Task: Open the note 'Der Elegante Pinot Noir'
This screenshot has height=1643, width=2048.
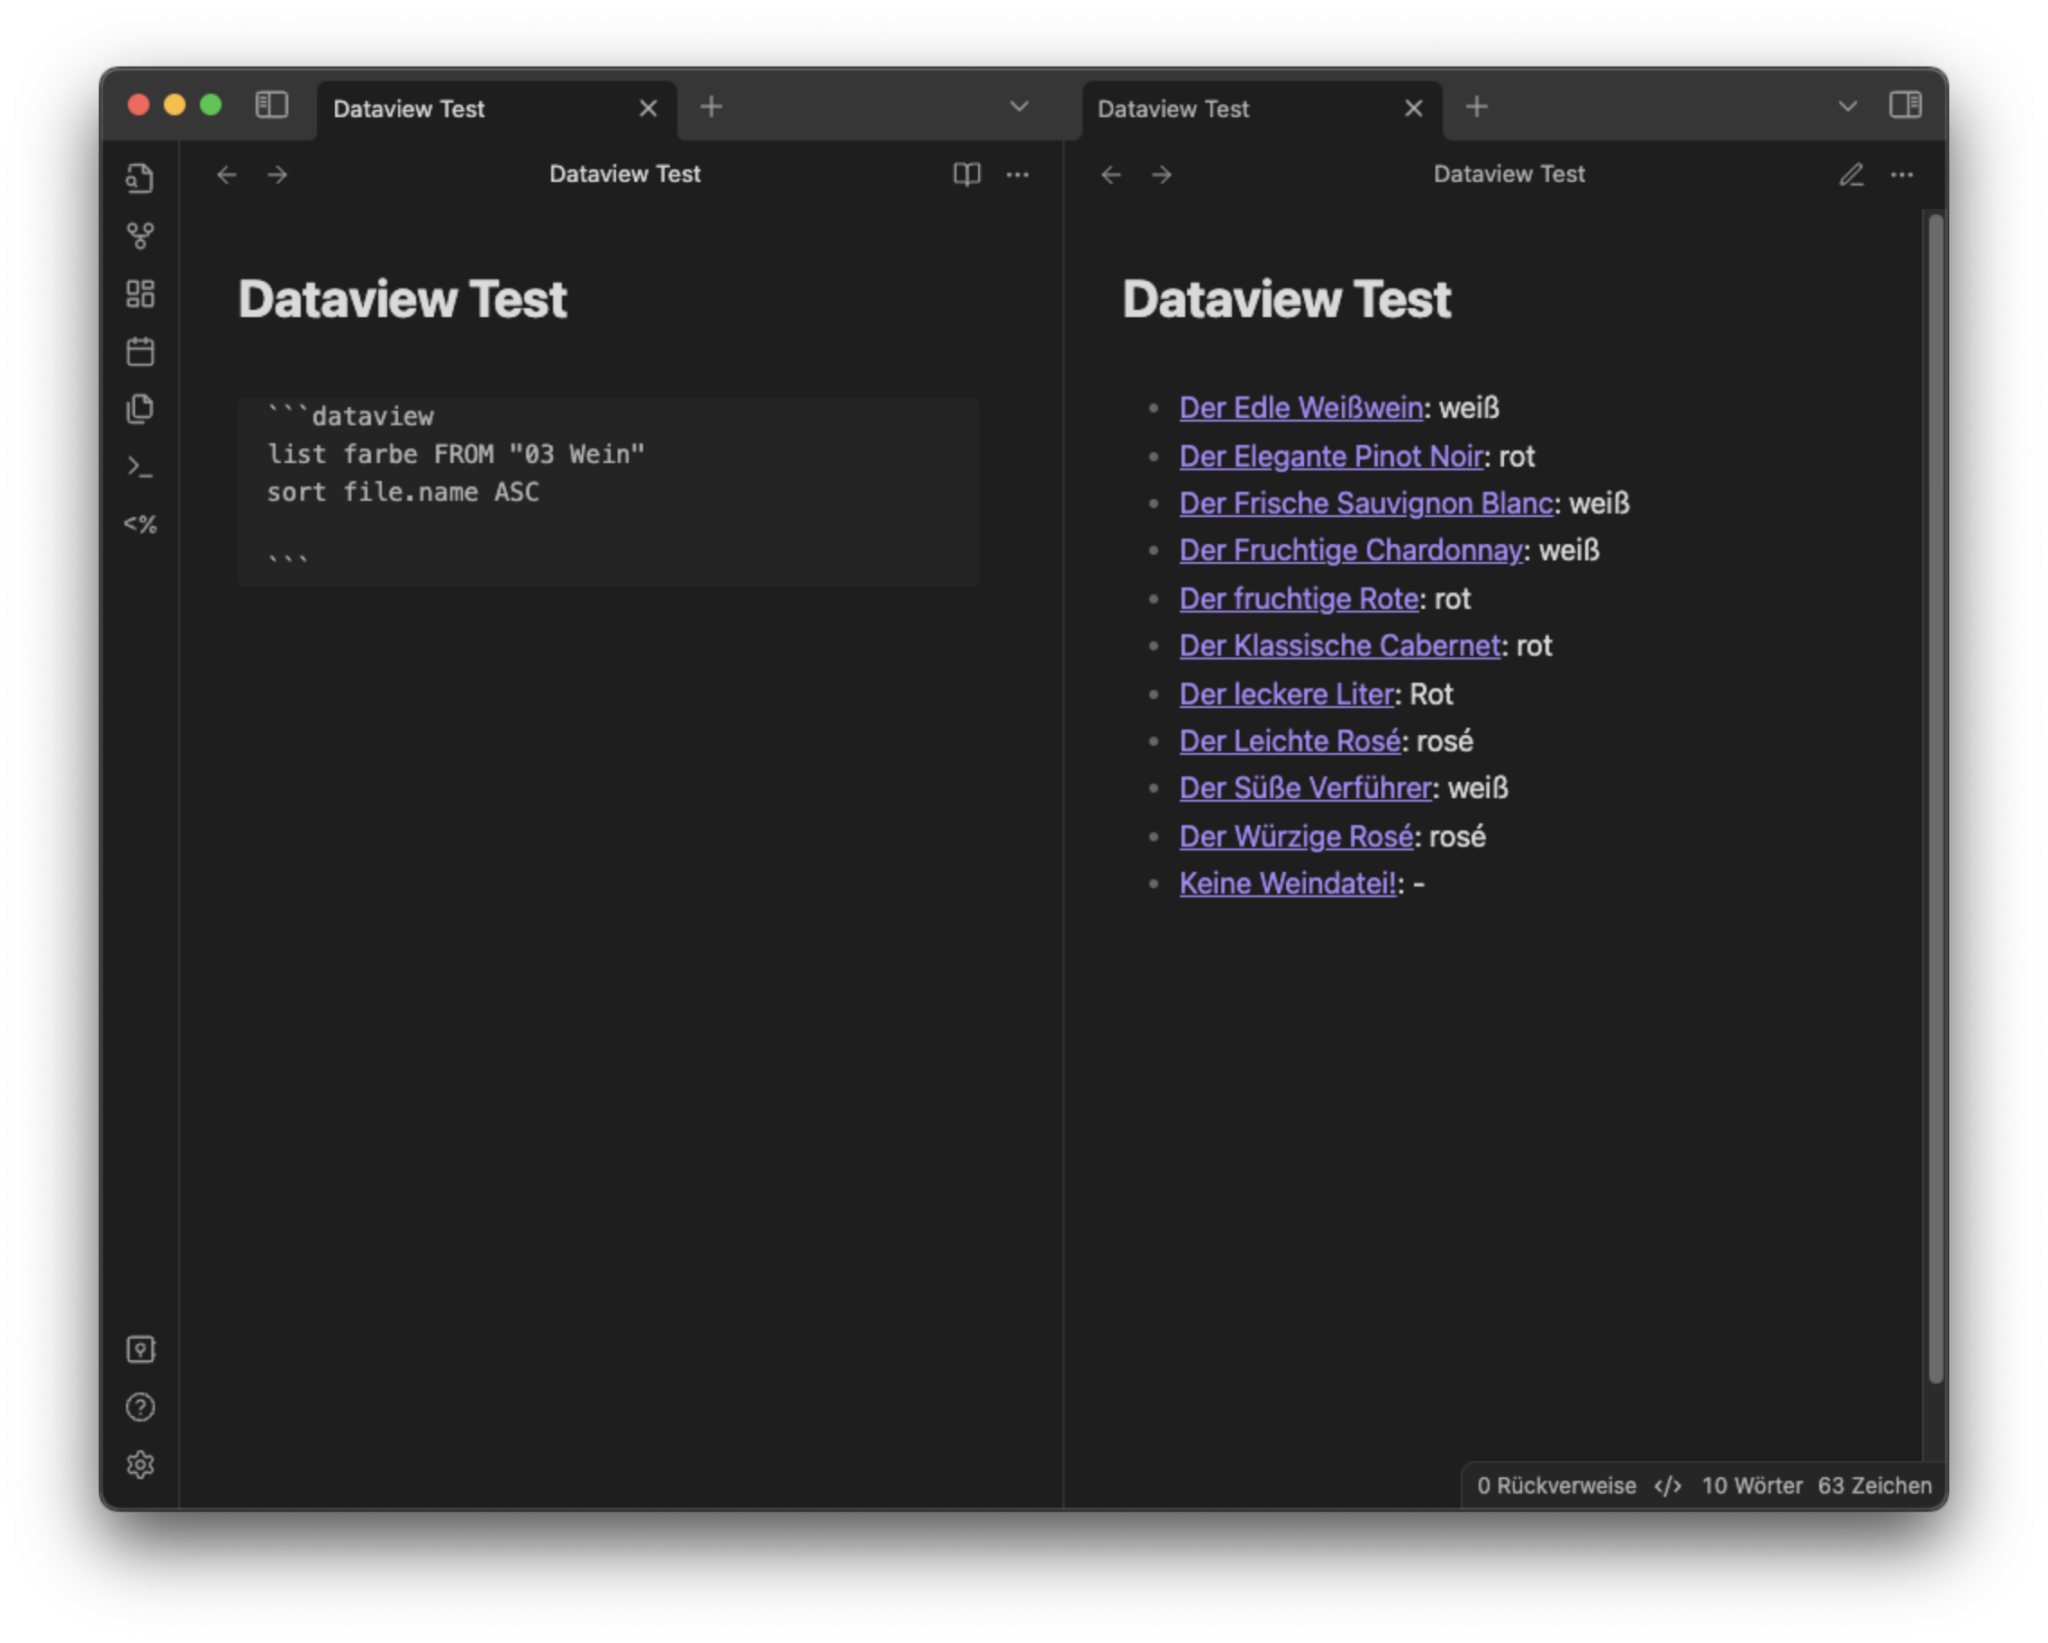Action: tap(1331, 456)
